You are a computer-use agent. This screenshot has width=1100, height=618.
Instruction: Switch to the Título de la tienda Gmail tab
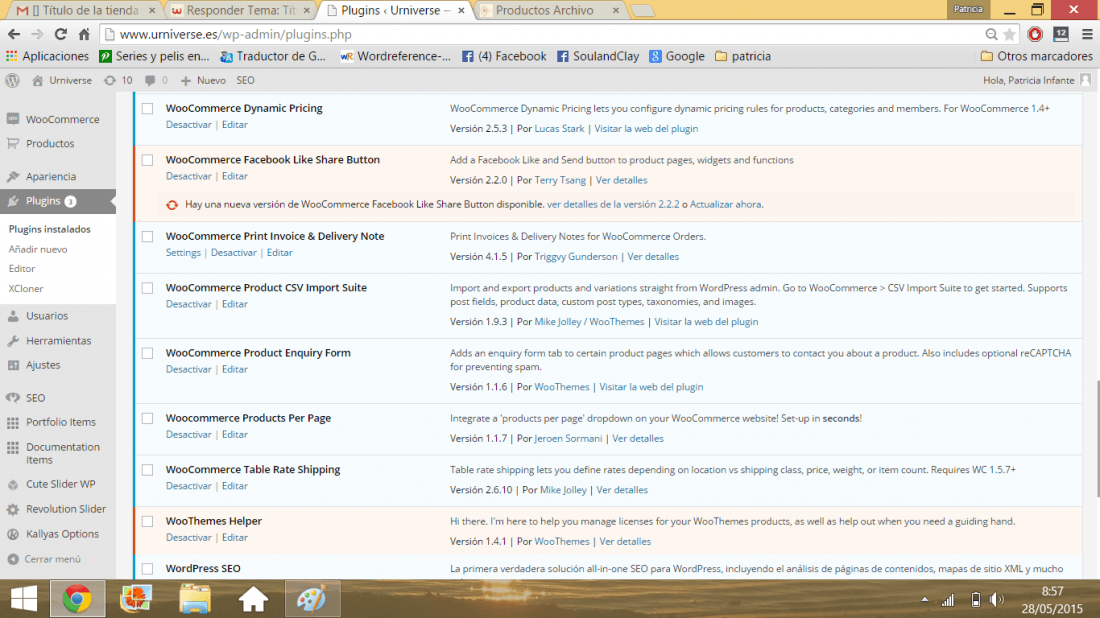(86, 11)
